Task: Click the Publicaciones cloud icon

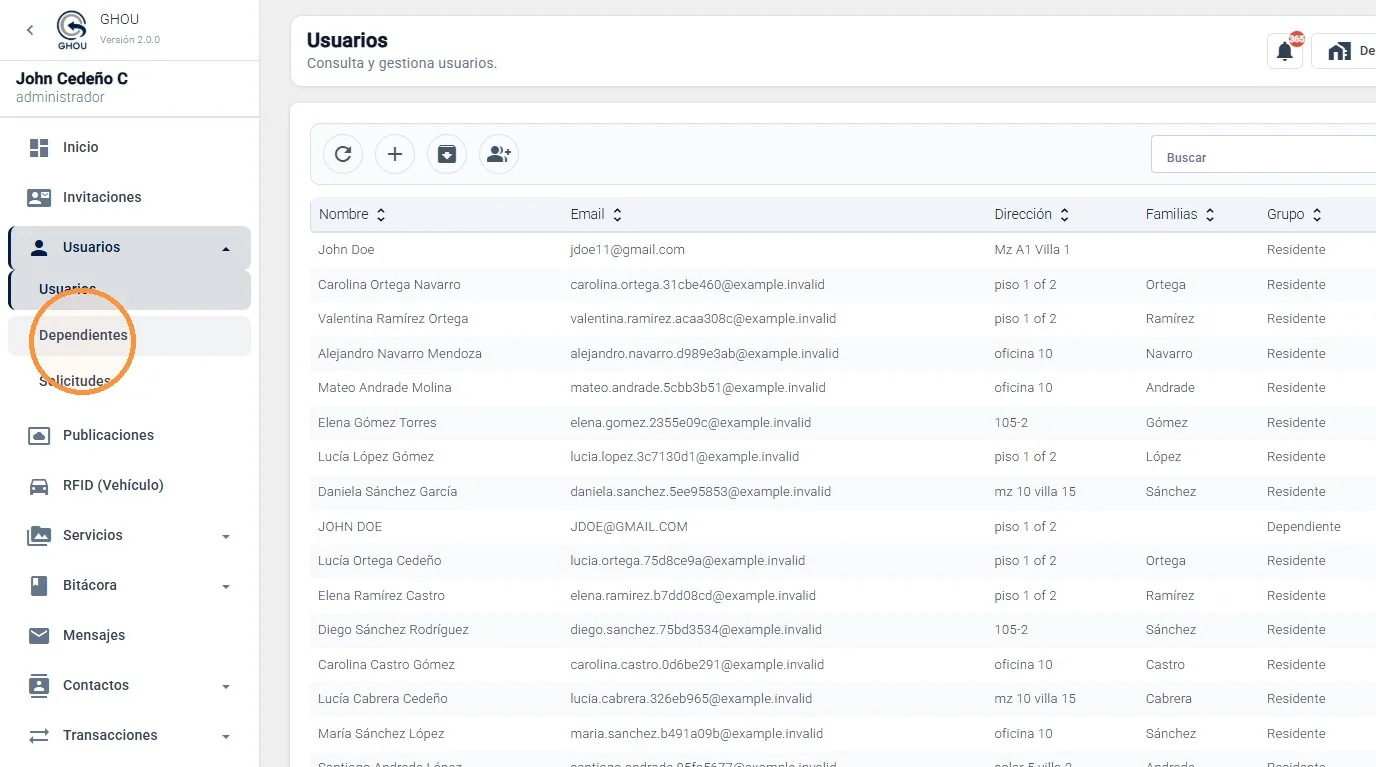Action: (x=39, y=436)
